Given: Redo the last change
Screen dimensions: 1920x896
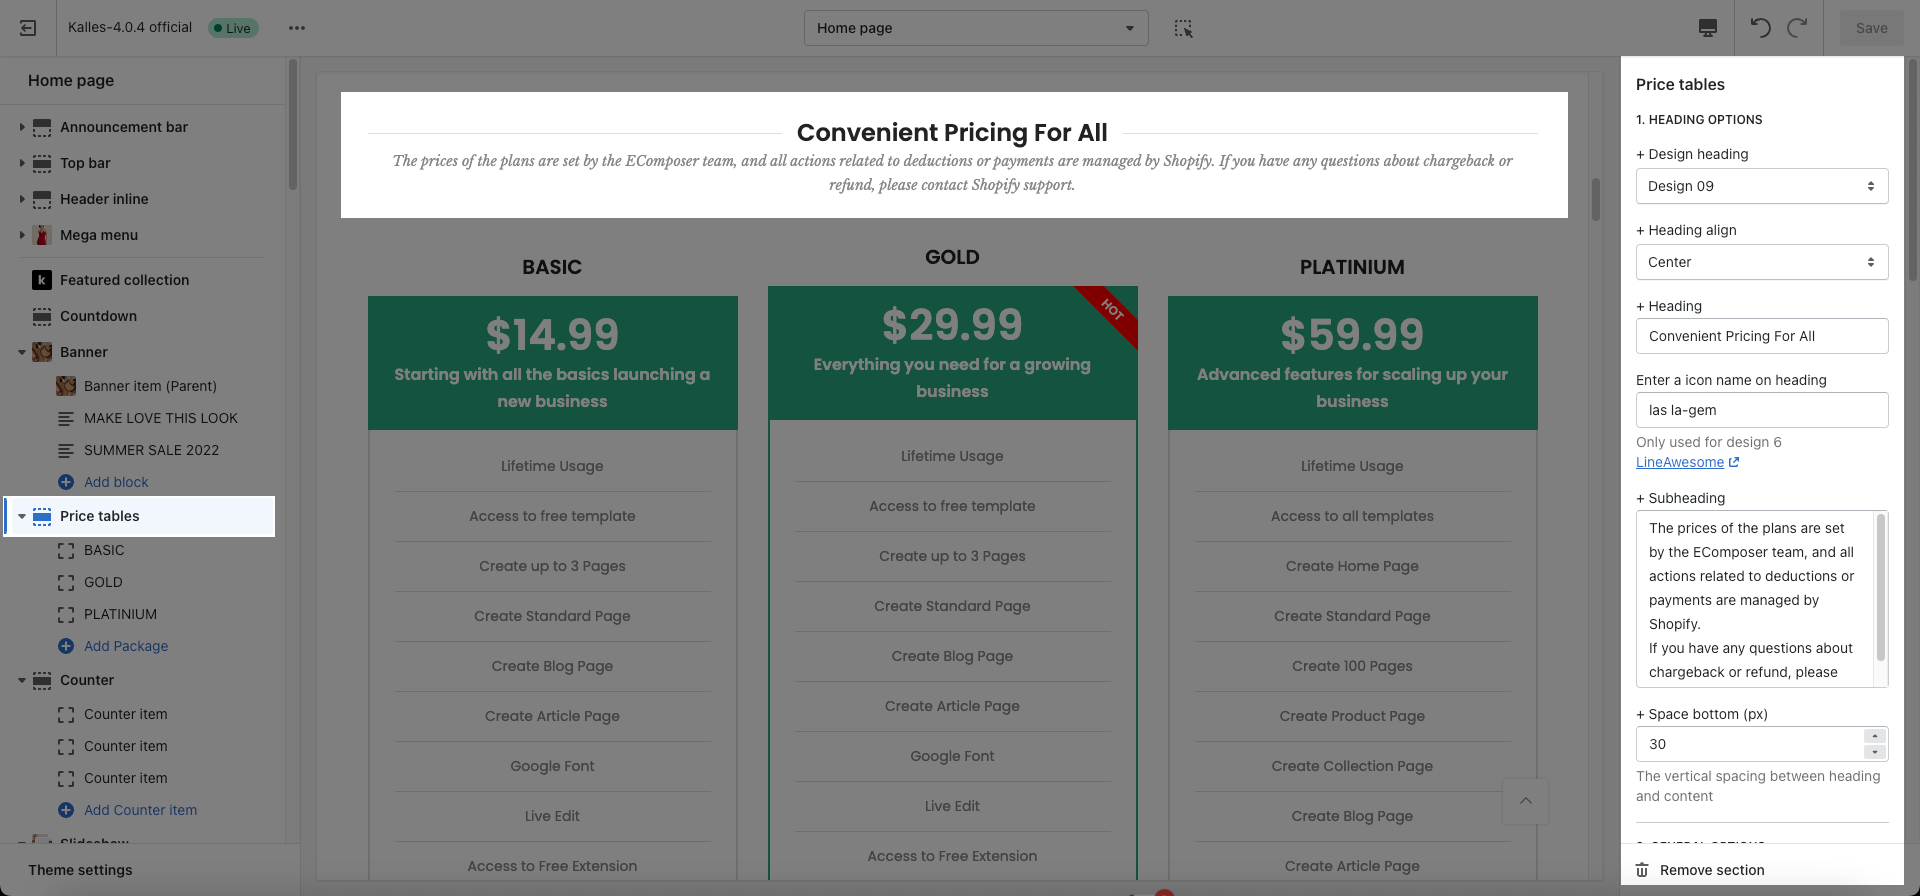Looking at the screenshot, I should click(1797, 28).
